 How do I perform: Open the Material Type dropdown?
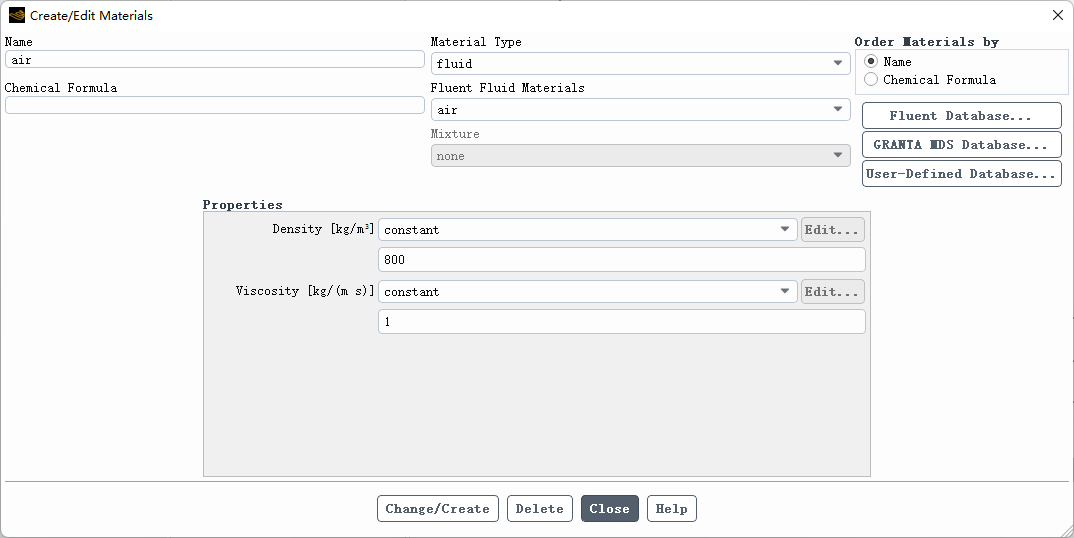(x=640, y=64)
